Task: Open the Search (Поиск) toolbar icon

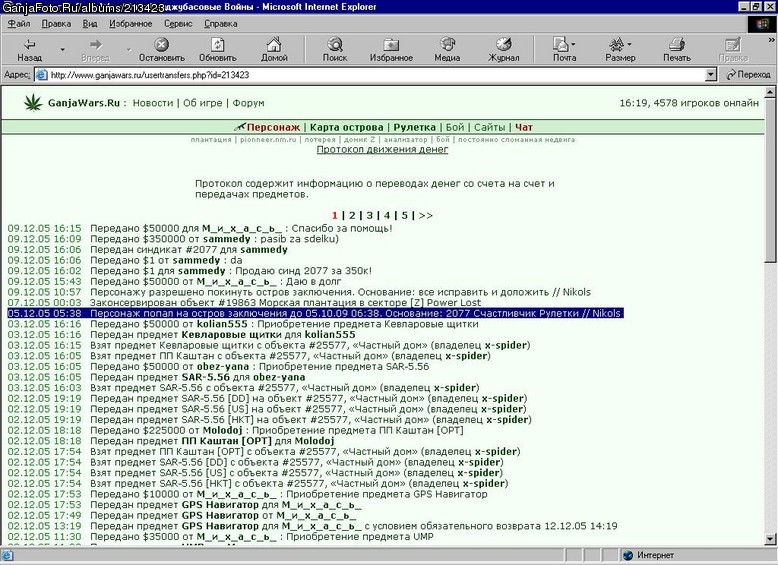Action: click(335, 45)
